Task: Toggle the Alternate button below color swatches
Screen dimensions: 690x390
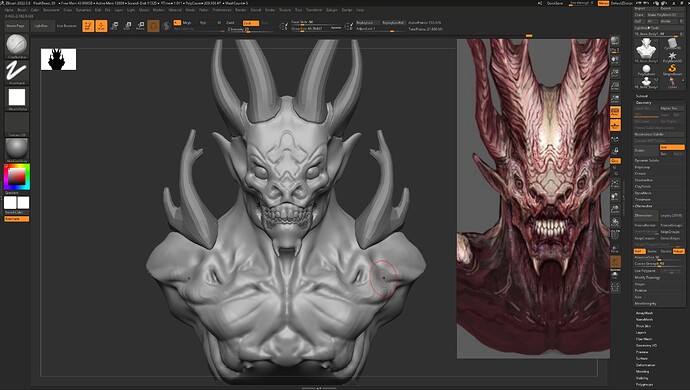Action: (x=17, y=219)
